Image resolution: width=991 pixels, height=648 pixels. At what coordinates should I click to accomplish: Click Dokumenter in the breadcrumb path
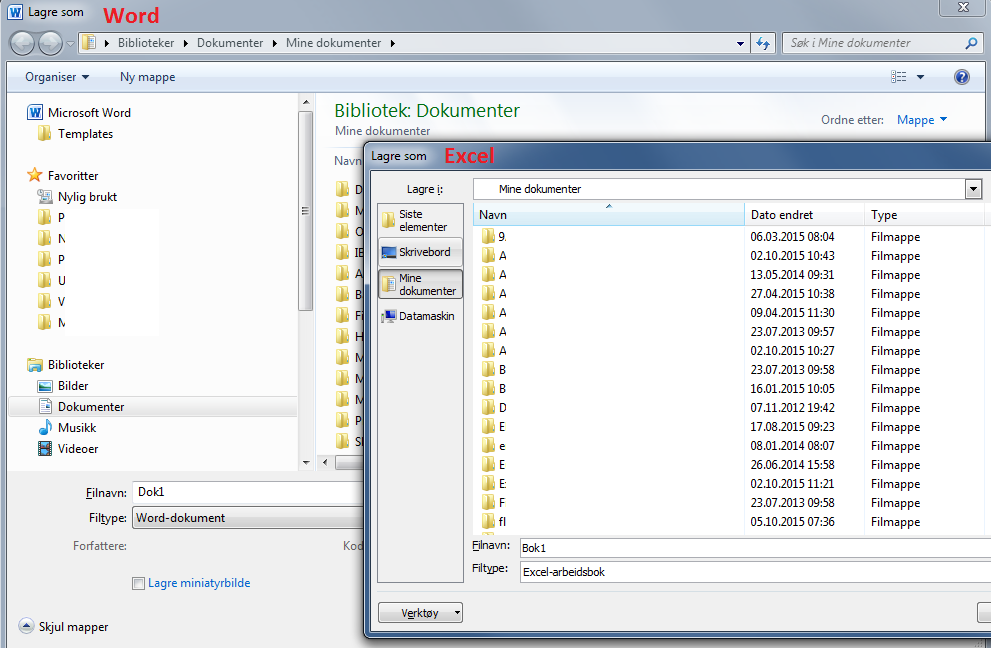[x=230, y=43]
